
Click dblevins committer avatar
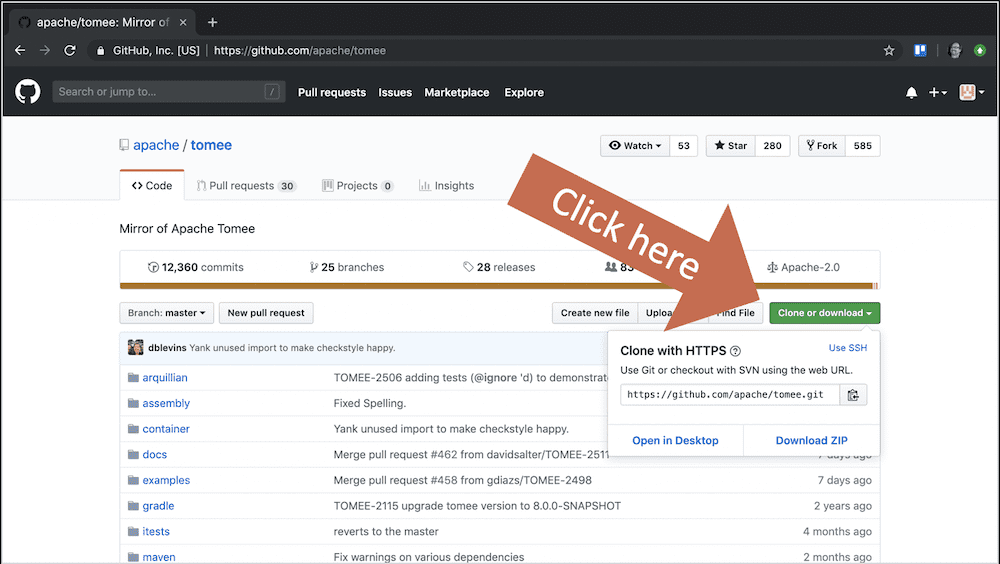[135, 348]
